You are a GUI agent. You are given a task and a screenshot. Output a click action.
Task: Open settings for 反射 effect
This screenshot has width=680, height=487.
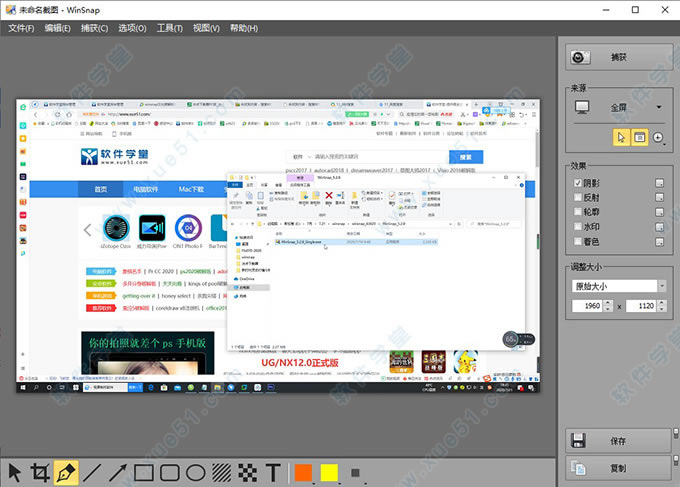pos(659,197)
